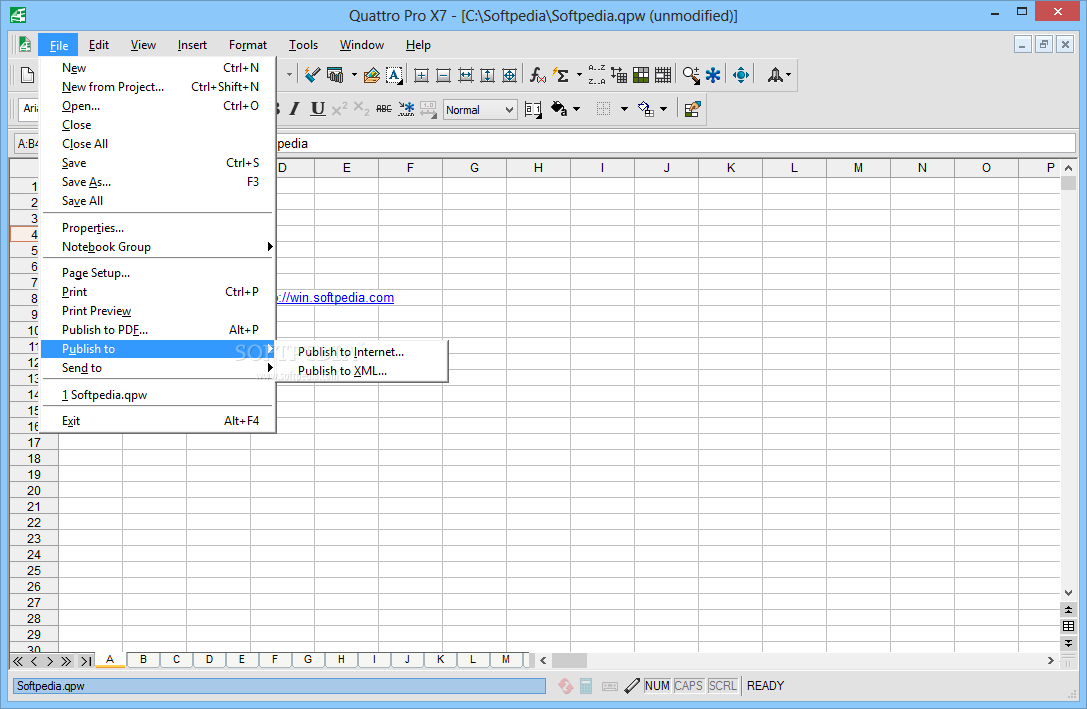Viewport: 1087px width, 709px height.
Task: Toggle the SCRL lock indicator
Action: (722, 685)
